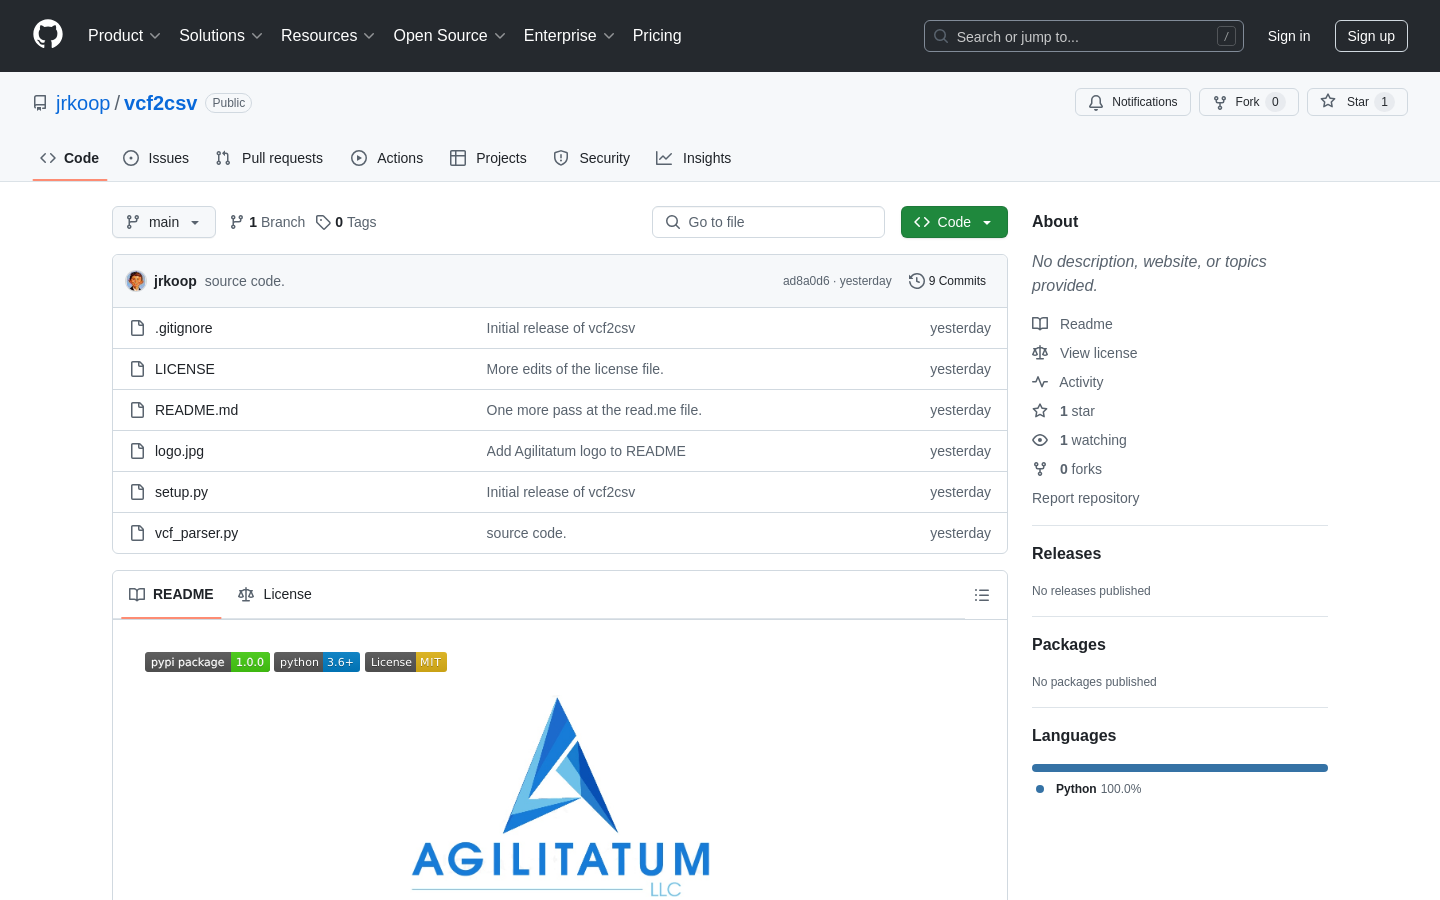Click the jrkoop avatar image
1440x900 pixels.
click(x=136, y=281)
